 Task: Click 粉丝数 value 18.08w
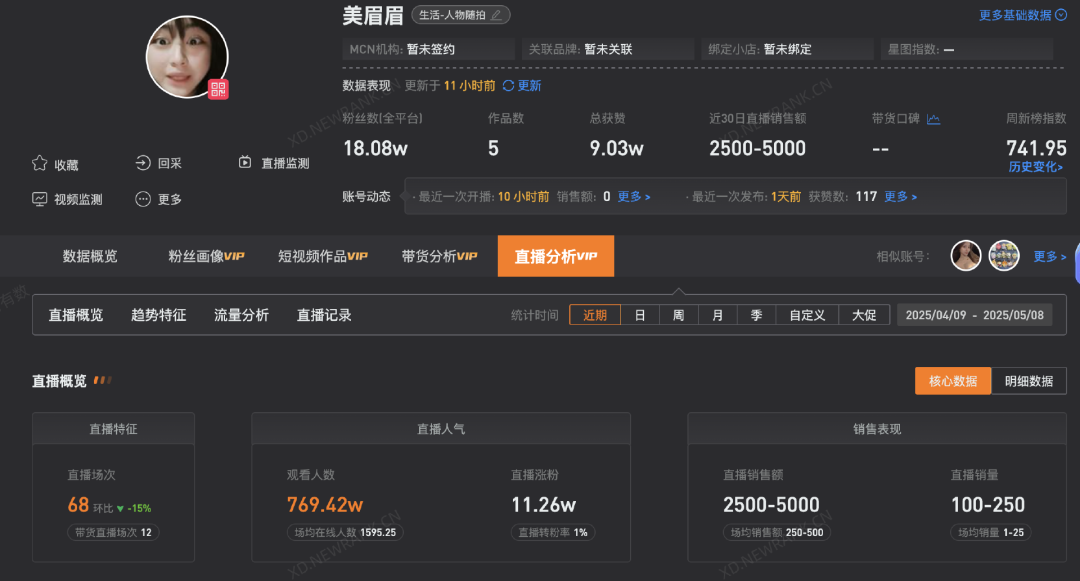pyautogui.click(x=375, y=148)
